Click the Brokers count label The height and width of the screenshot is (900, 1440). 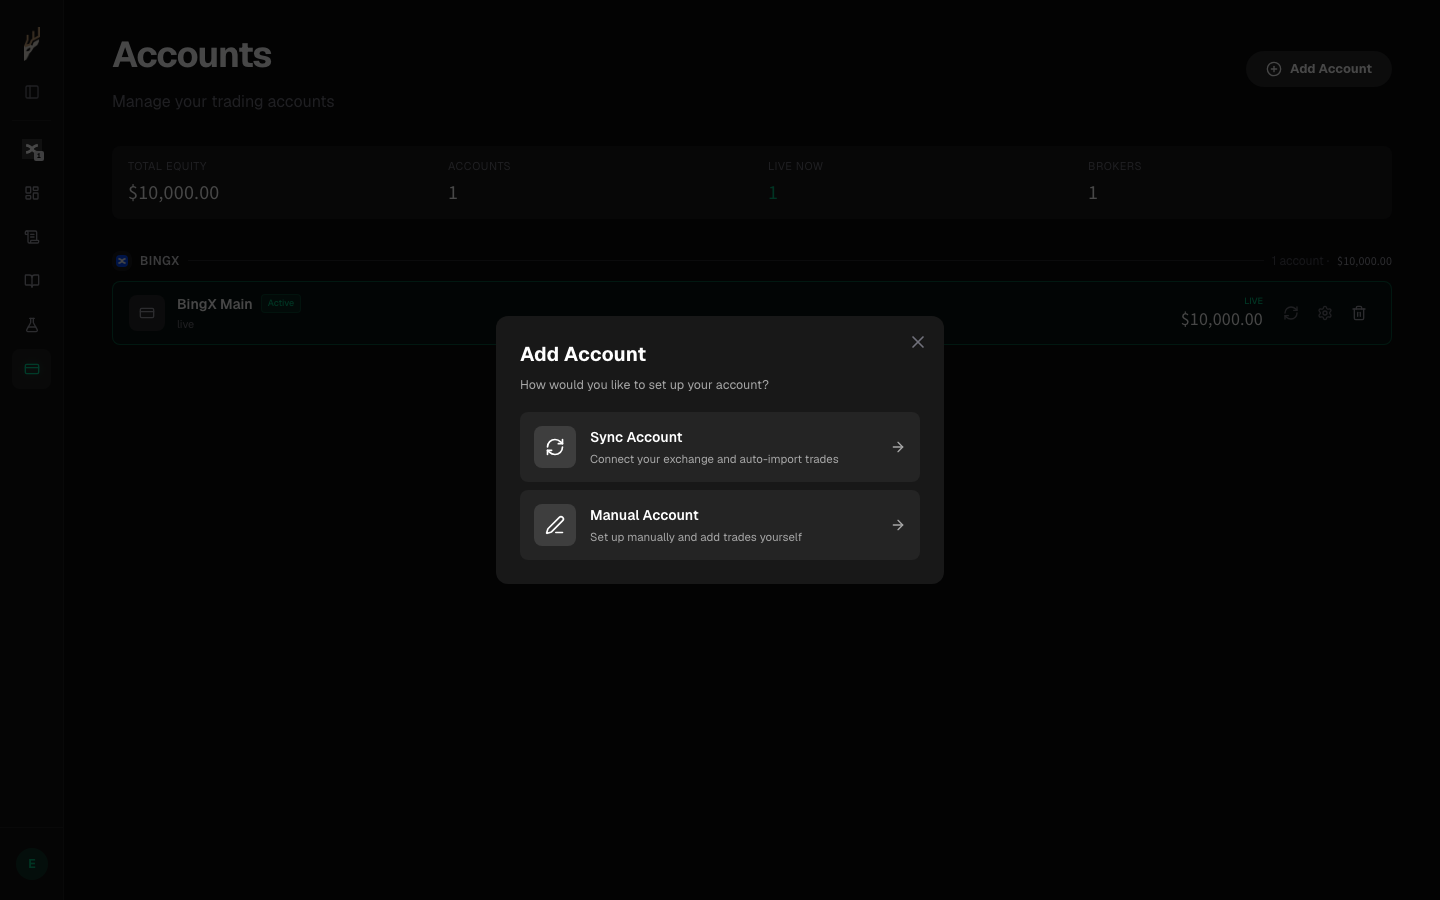pos(1115,166)
